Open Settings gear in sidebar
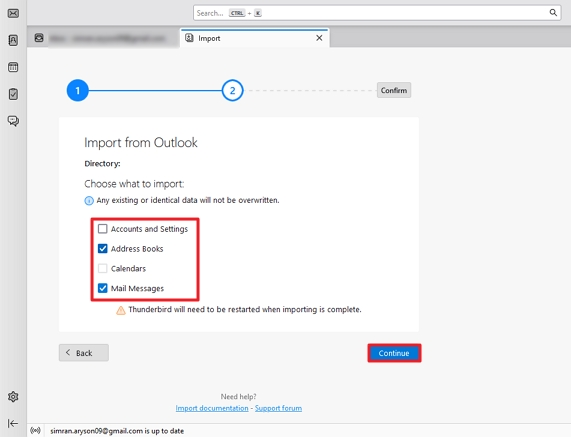 tap(13, 397)
